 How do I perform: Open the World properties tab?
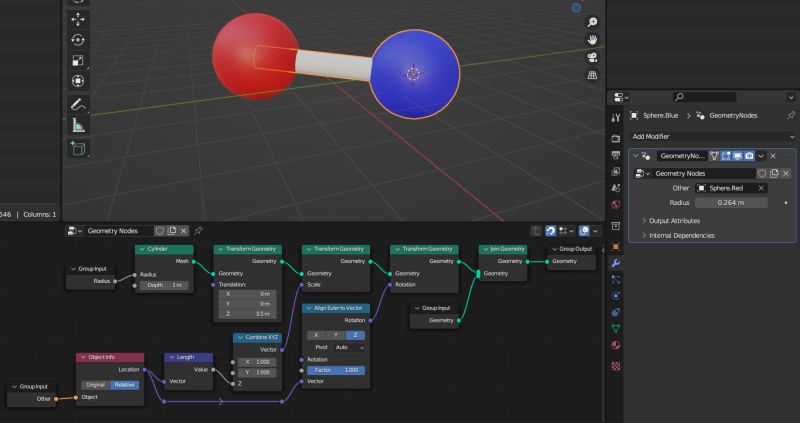click(x=616, y=205)
